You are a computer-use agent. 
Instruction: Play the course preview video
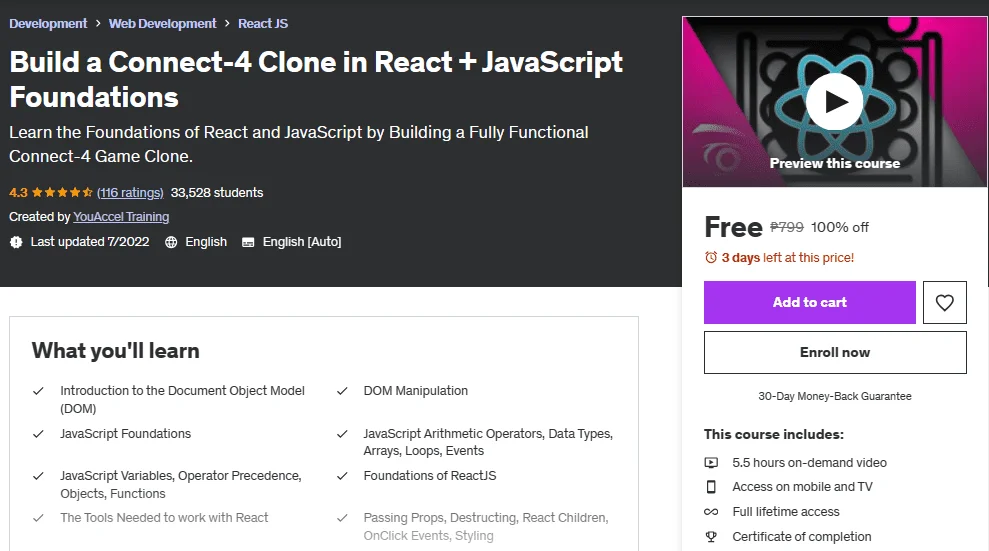coord(834,102)
